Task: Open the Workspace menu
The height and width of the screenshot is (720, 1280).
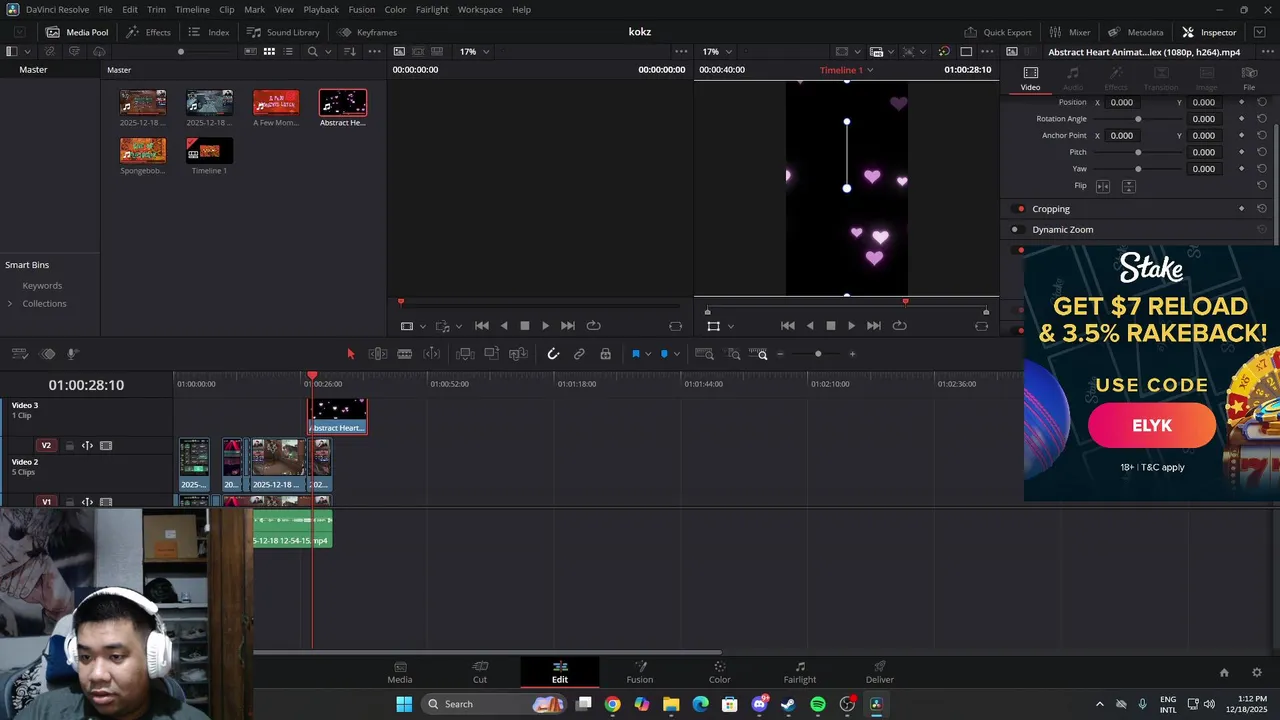Action: pyautogui.click(x=480, y=9)
